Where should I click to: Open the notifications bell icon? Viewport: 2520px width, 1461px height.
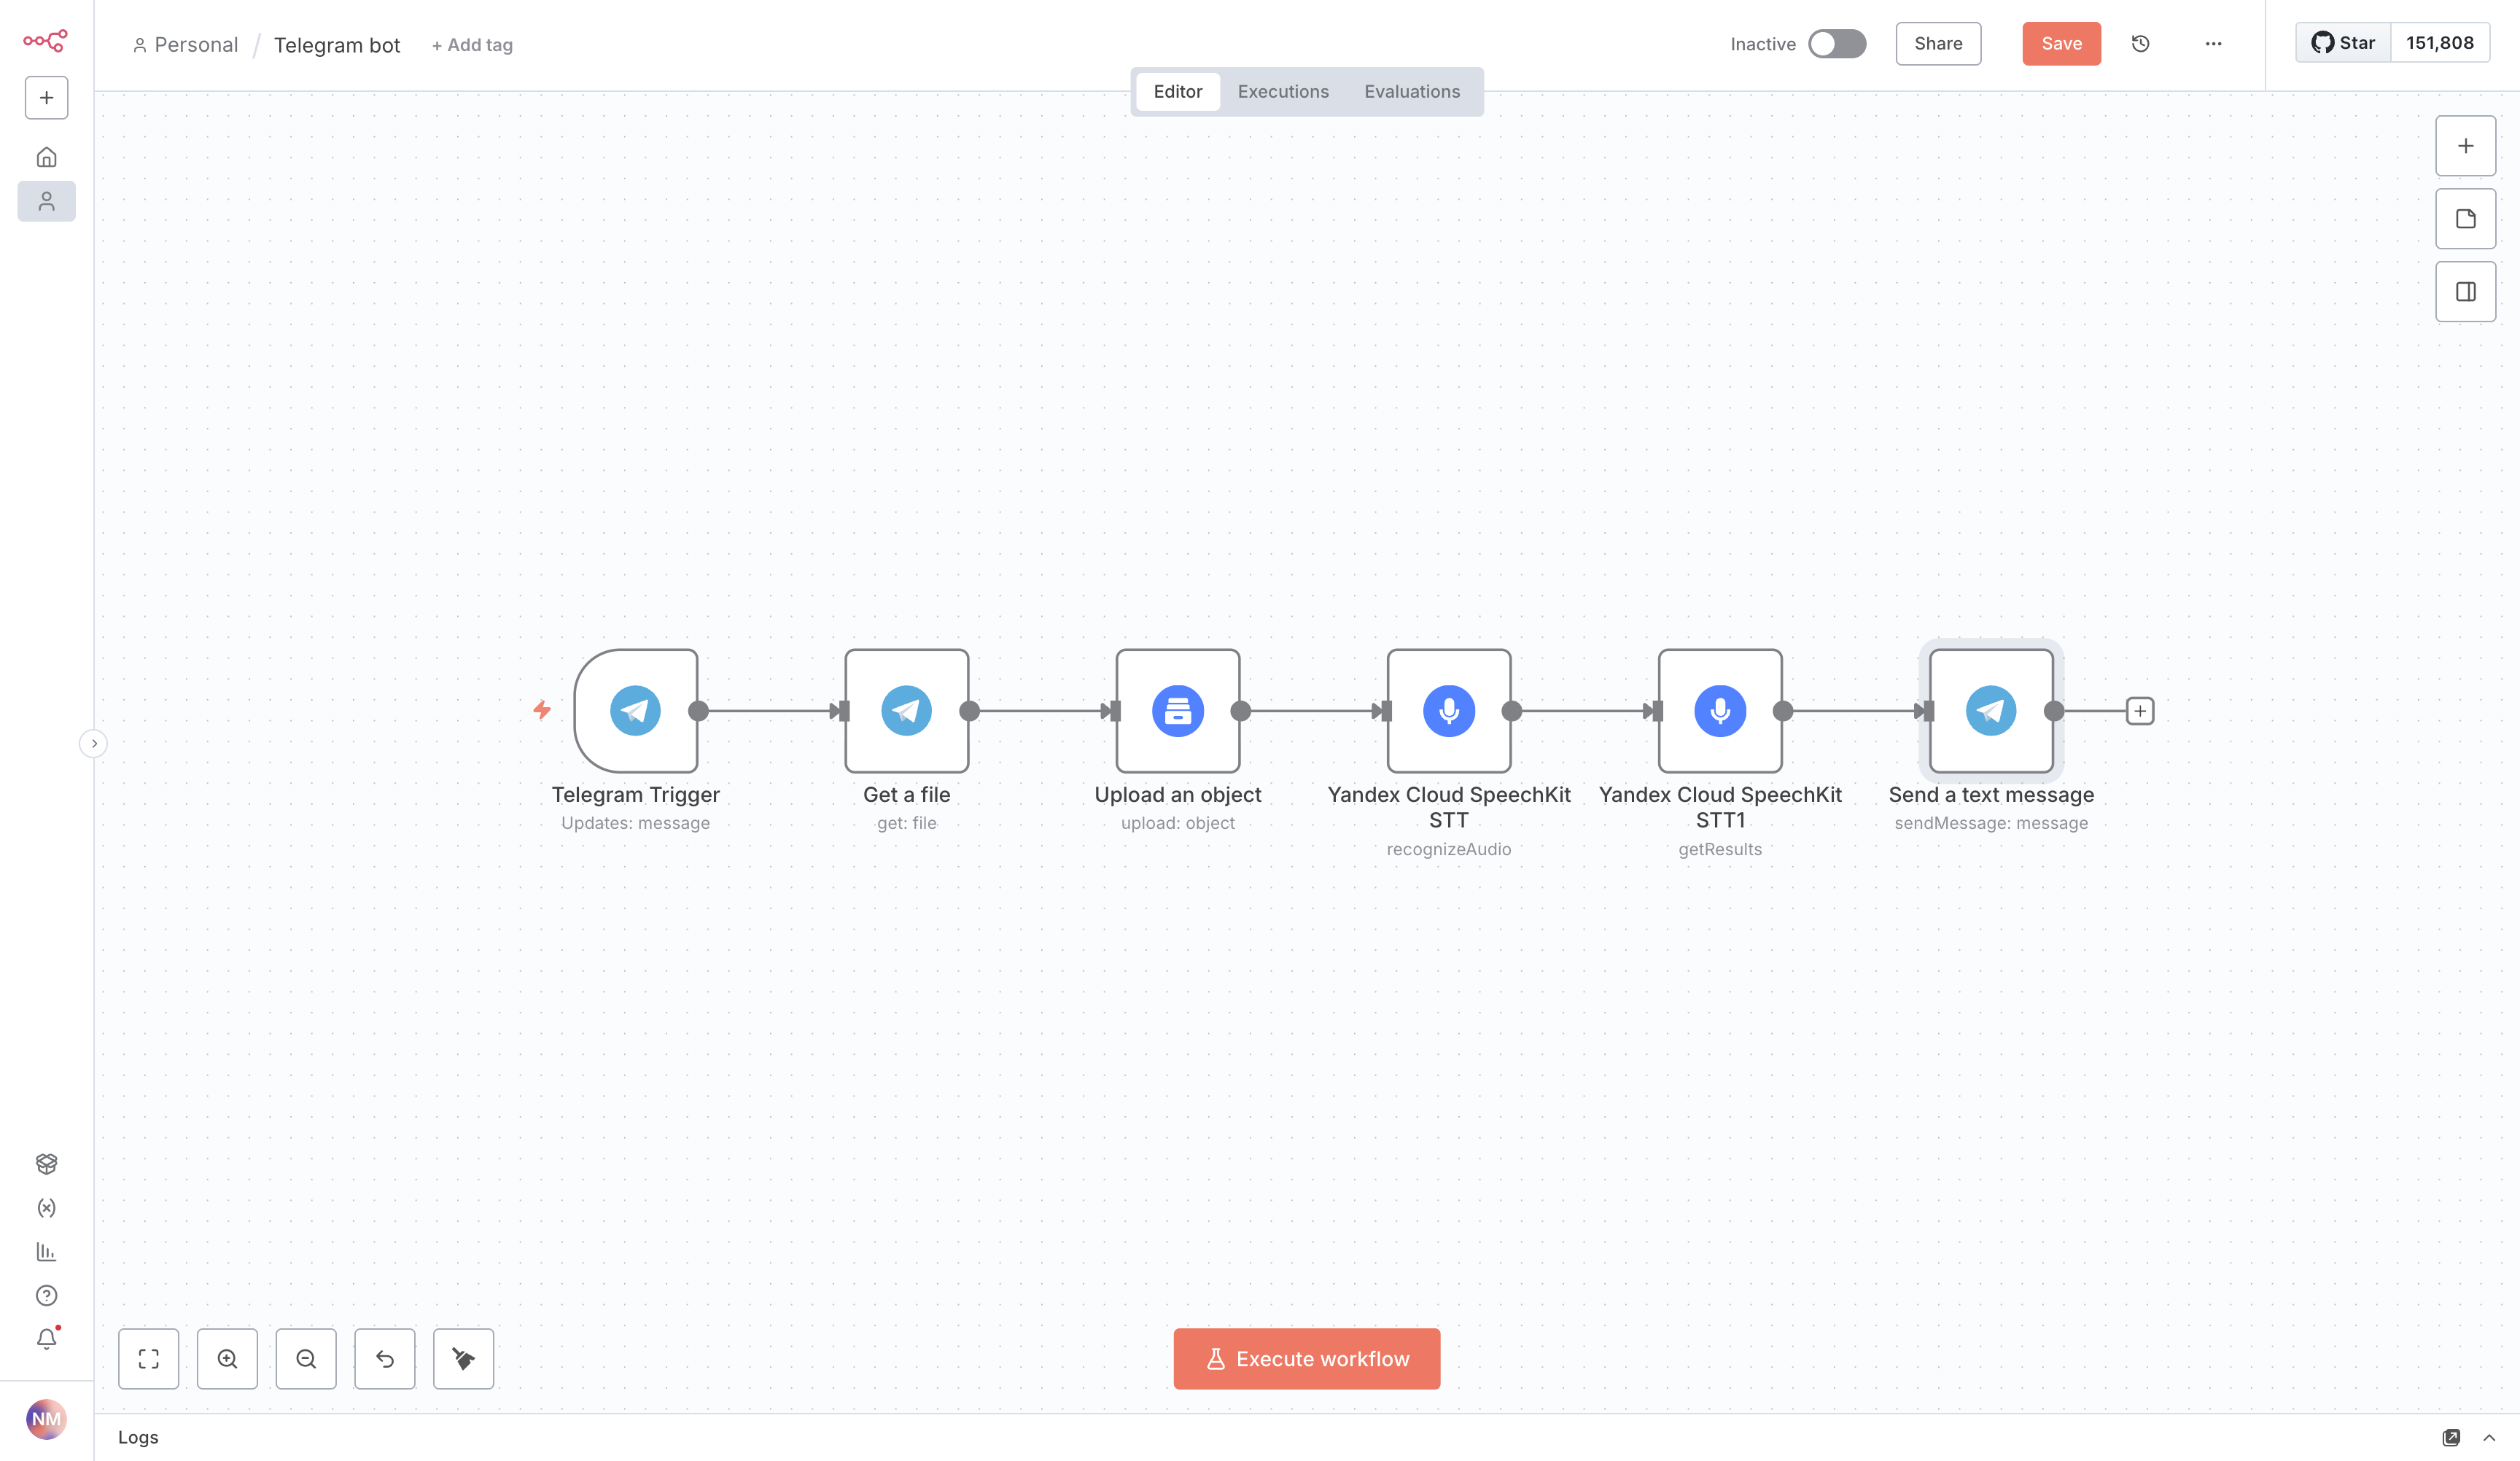click(x=46, y=1338)
